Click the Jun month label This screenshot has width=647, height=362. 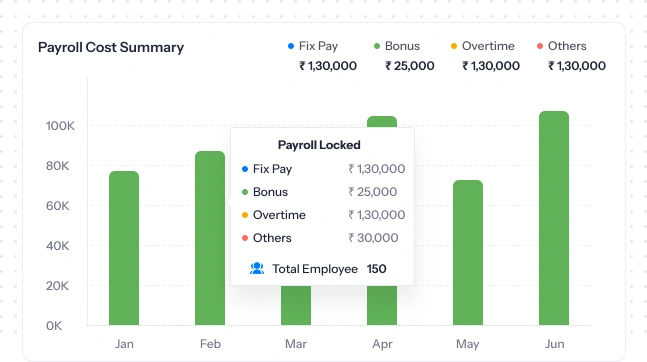pyautogui.click(x=555, y=344)
